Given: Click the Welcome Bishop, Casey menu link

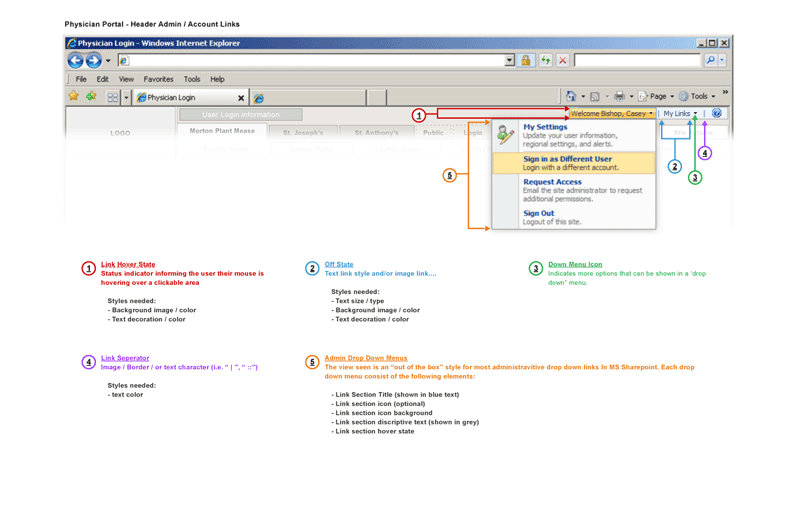Looking at the screenshot, I should (x=612, y=113).
